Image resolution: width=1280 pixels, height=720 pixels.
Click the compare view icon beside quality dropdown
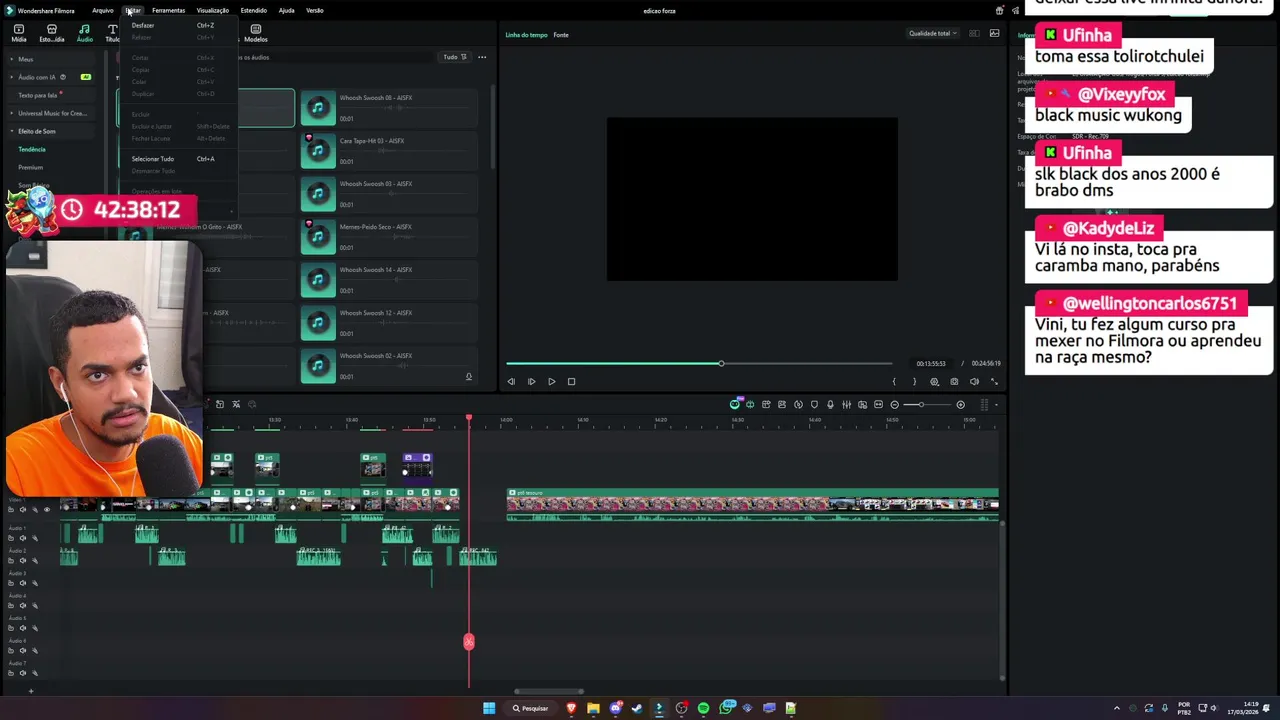(974, 33)
